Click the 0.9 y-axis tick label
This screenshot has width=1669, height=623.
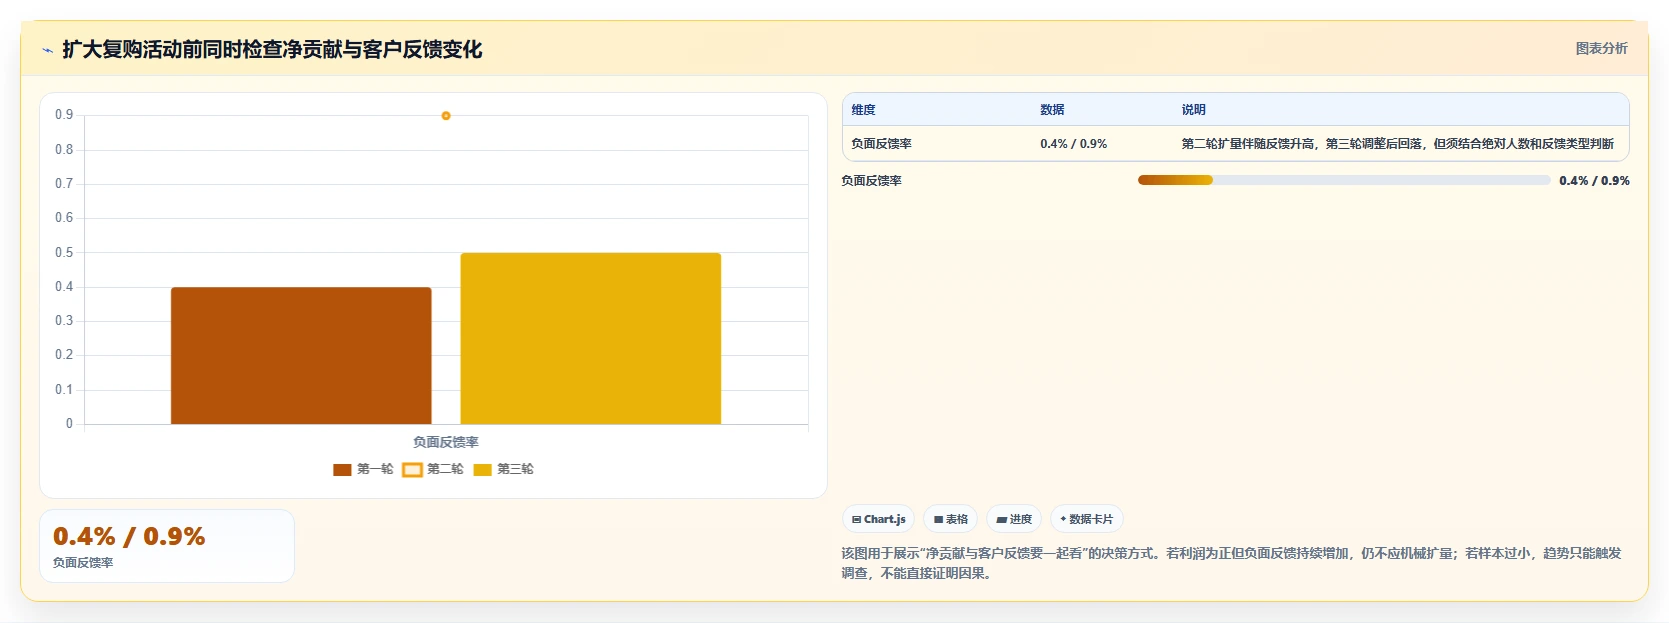(64, 115)
